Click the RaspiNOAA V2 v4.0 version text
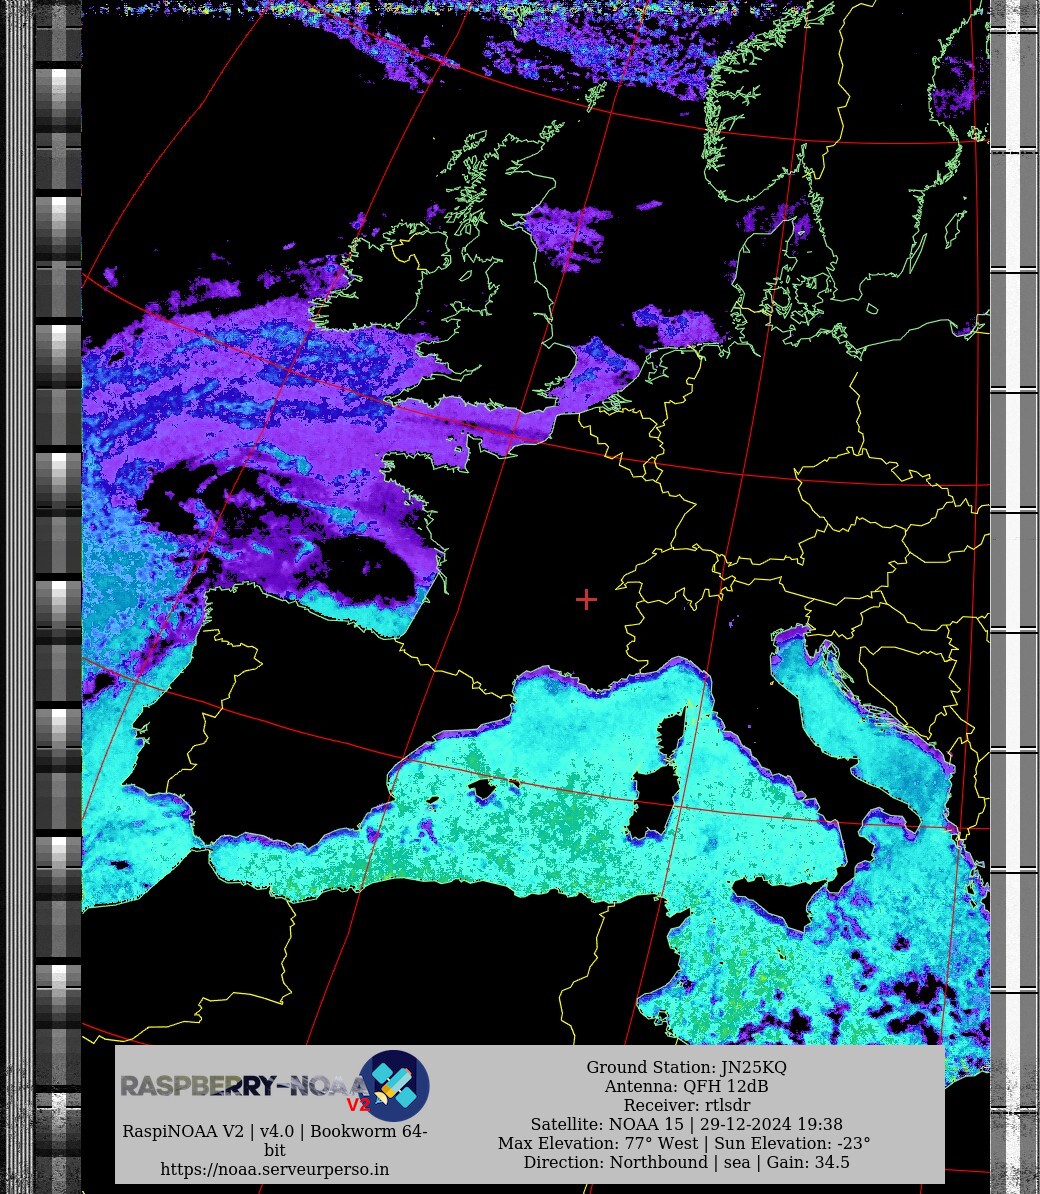The width and height of the screenshot is (1040, 1194). pyautogui.click(x=275, y=1131)
